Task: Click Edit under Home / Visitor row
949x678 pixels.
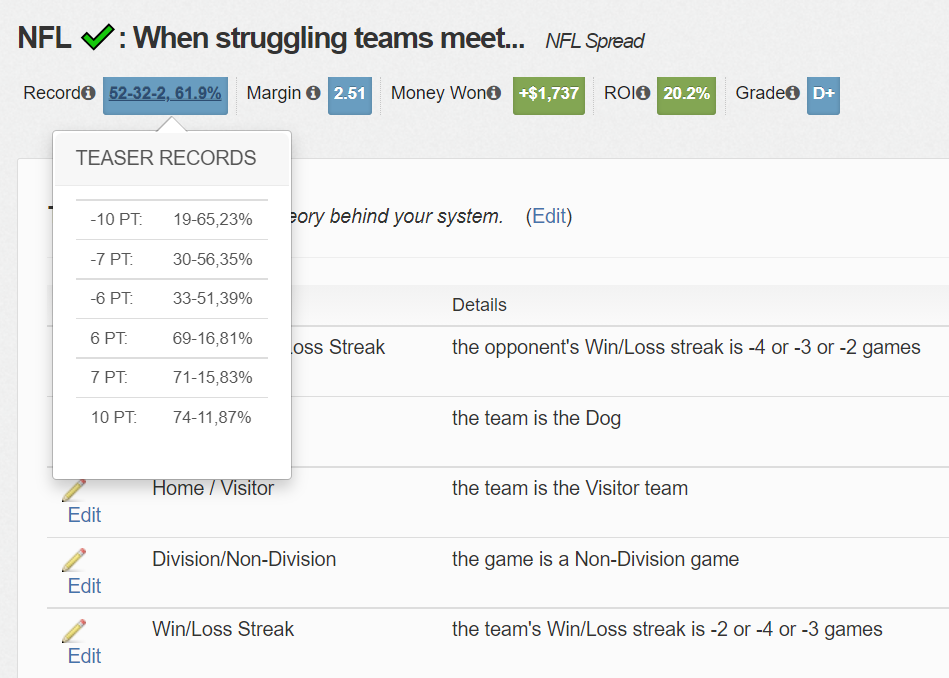Action: pyautogui.click(x=84, y=515)
